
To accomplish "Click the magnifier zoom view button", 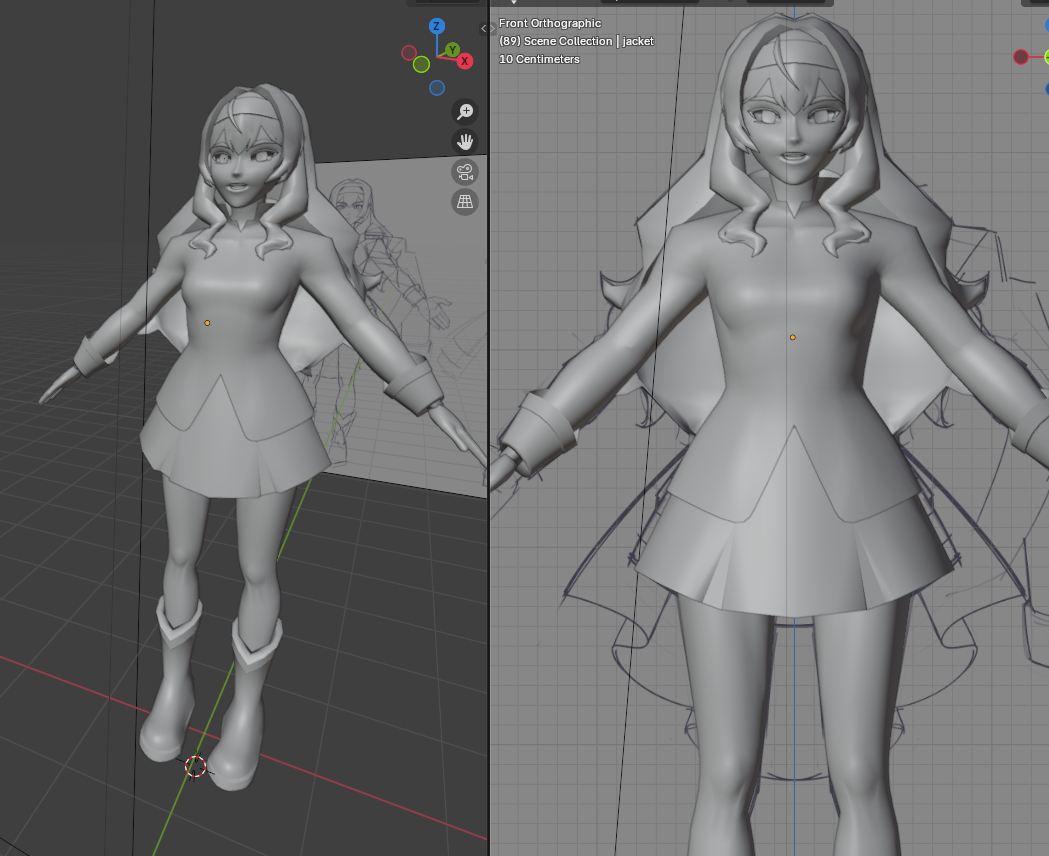I will 465,111.
